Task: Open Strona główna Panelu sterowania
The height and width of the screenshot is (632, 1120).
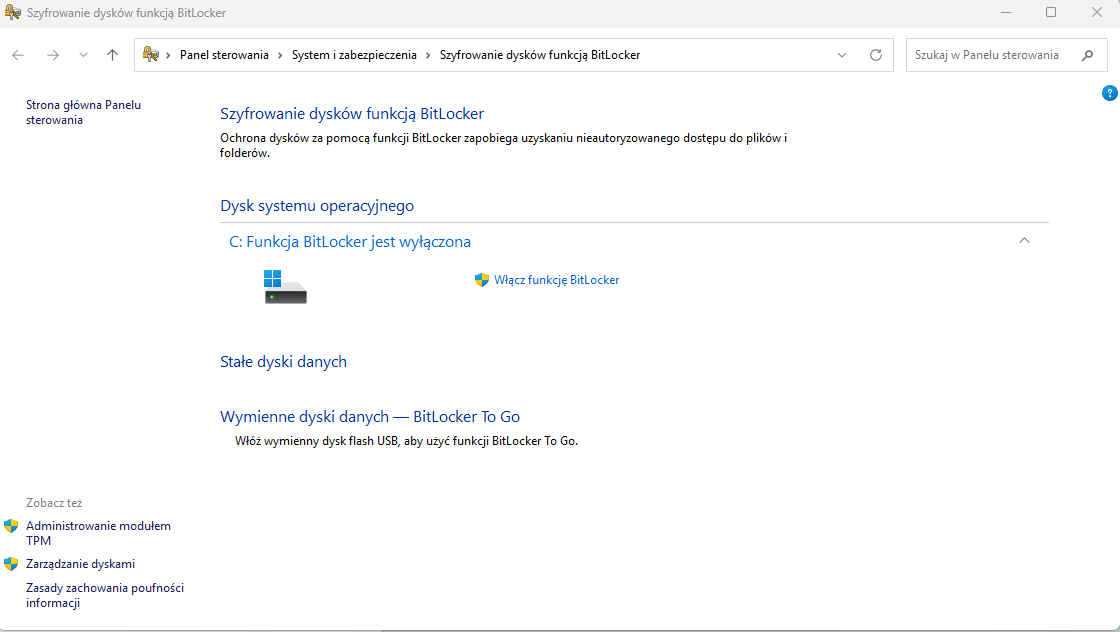Action: coord(84,112)
